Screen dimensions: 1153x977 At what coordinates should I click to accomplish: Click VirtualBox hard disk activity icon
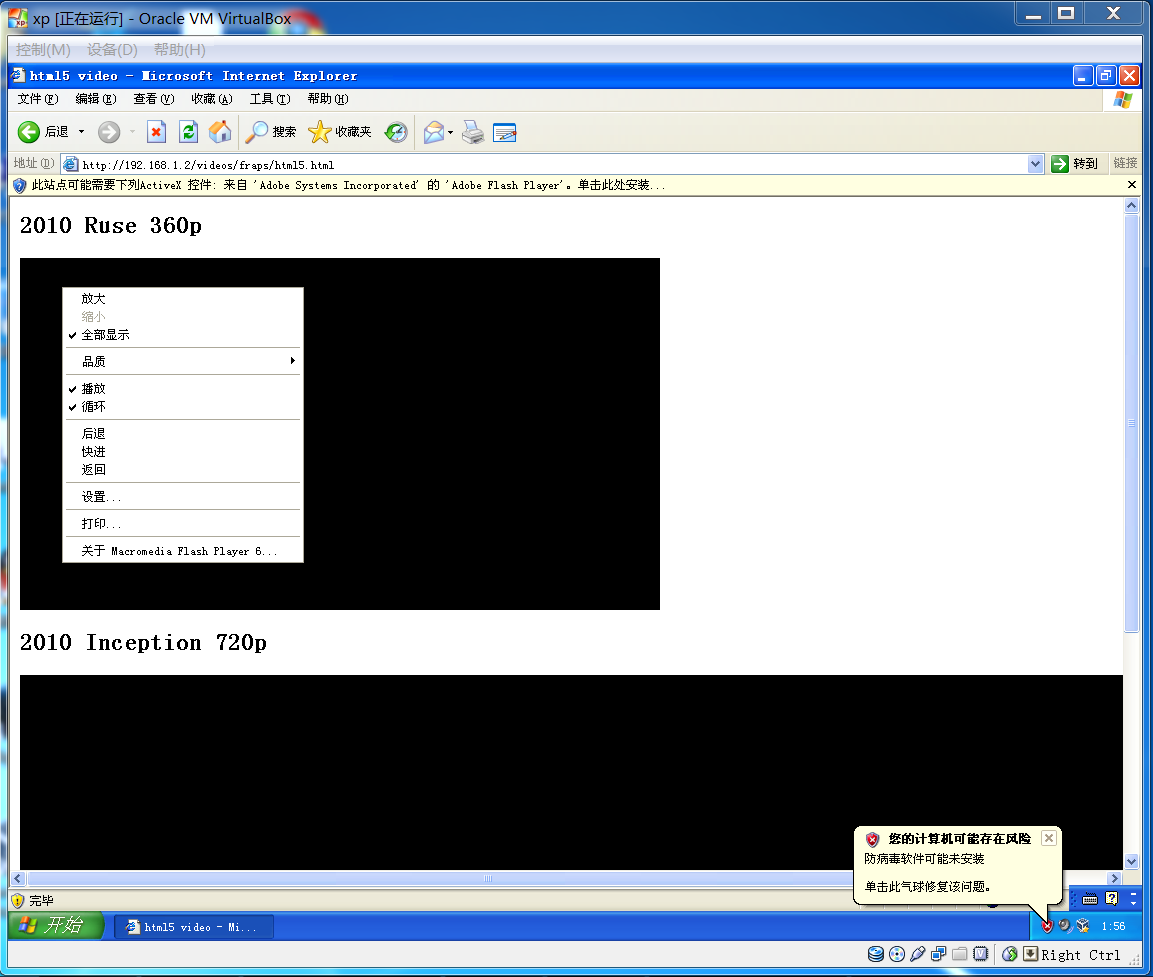pyautogui.click(x=876, y=954)
